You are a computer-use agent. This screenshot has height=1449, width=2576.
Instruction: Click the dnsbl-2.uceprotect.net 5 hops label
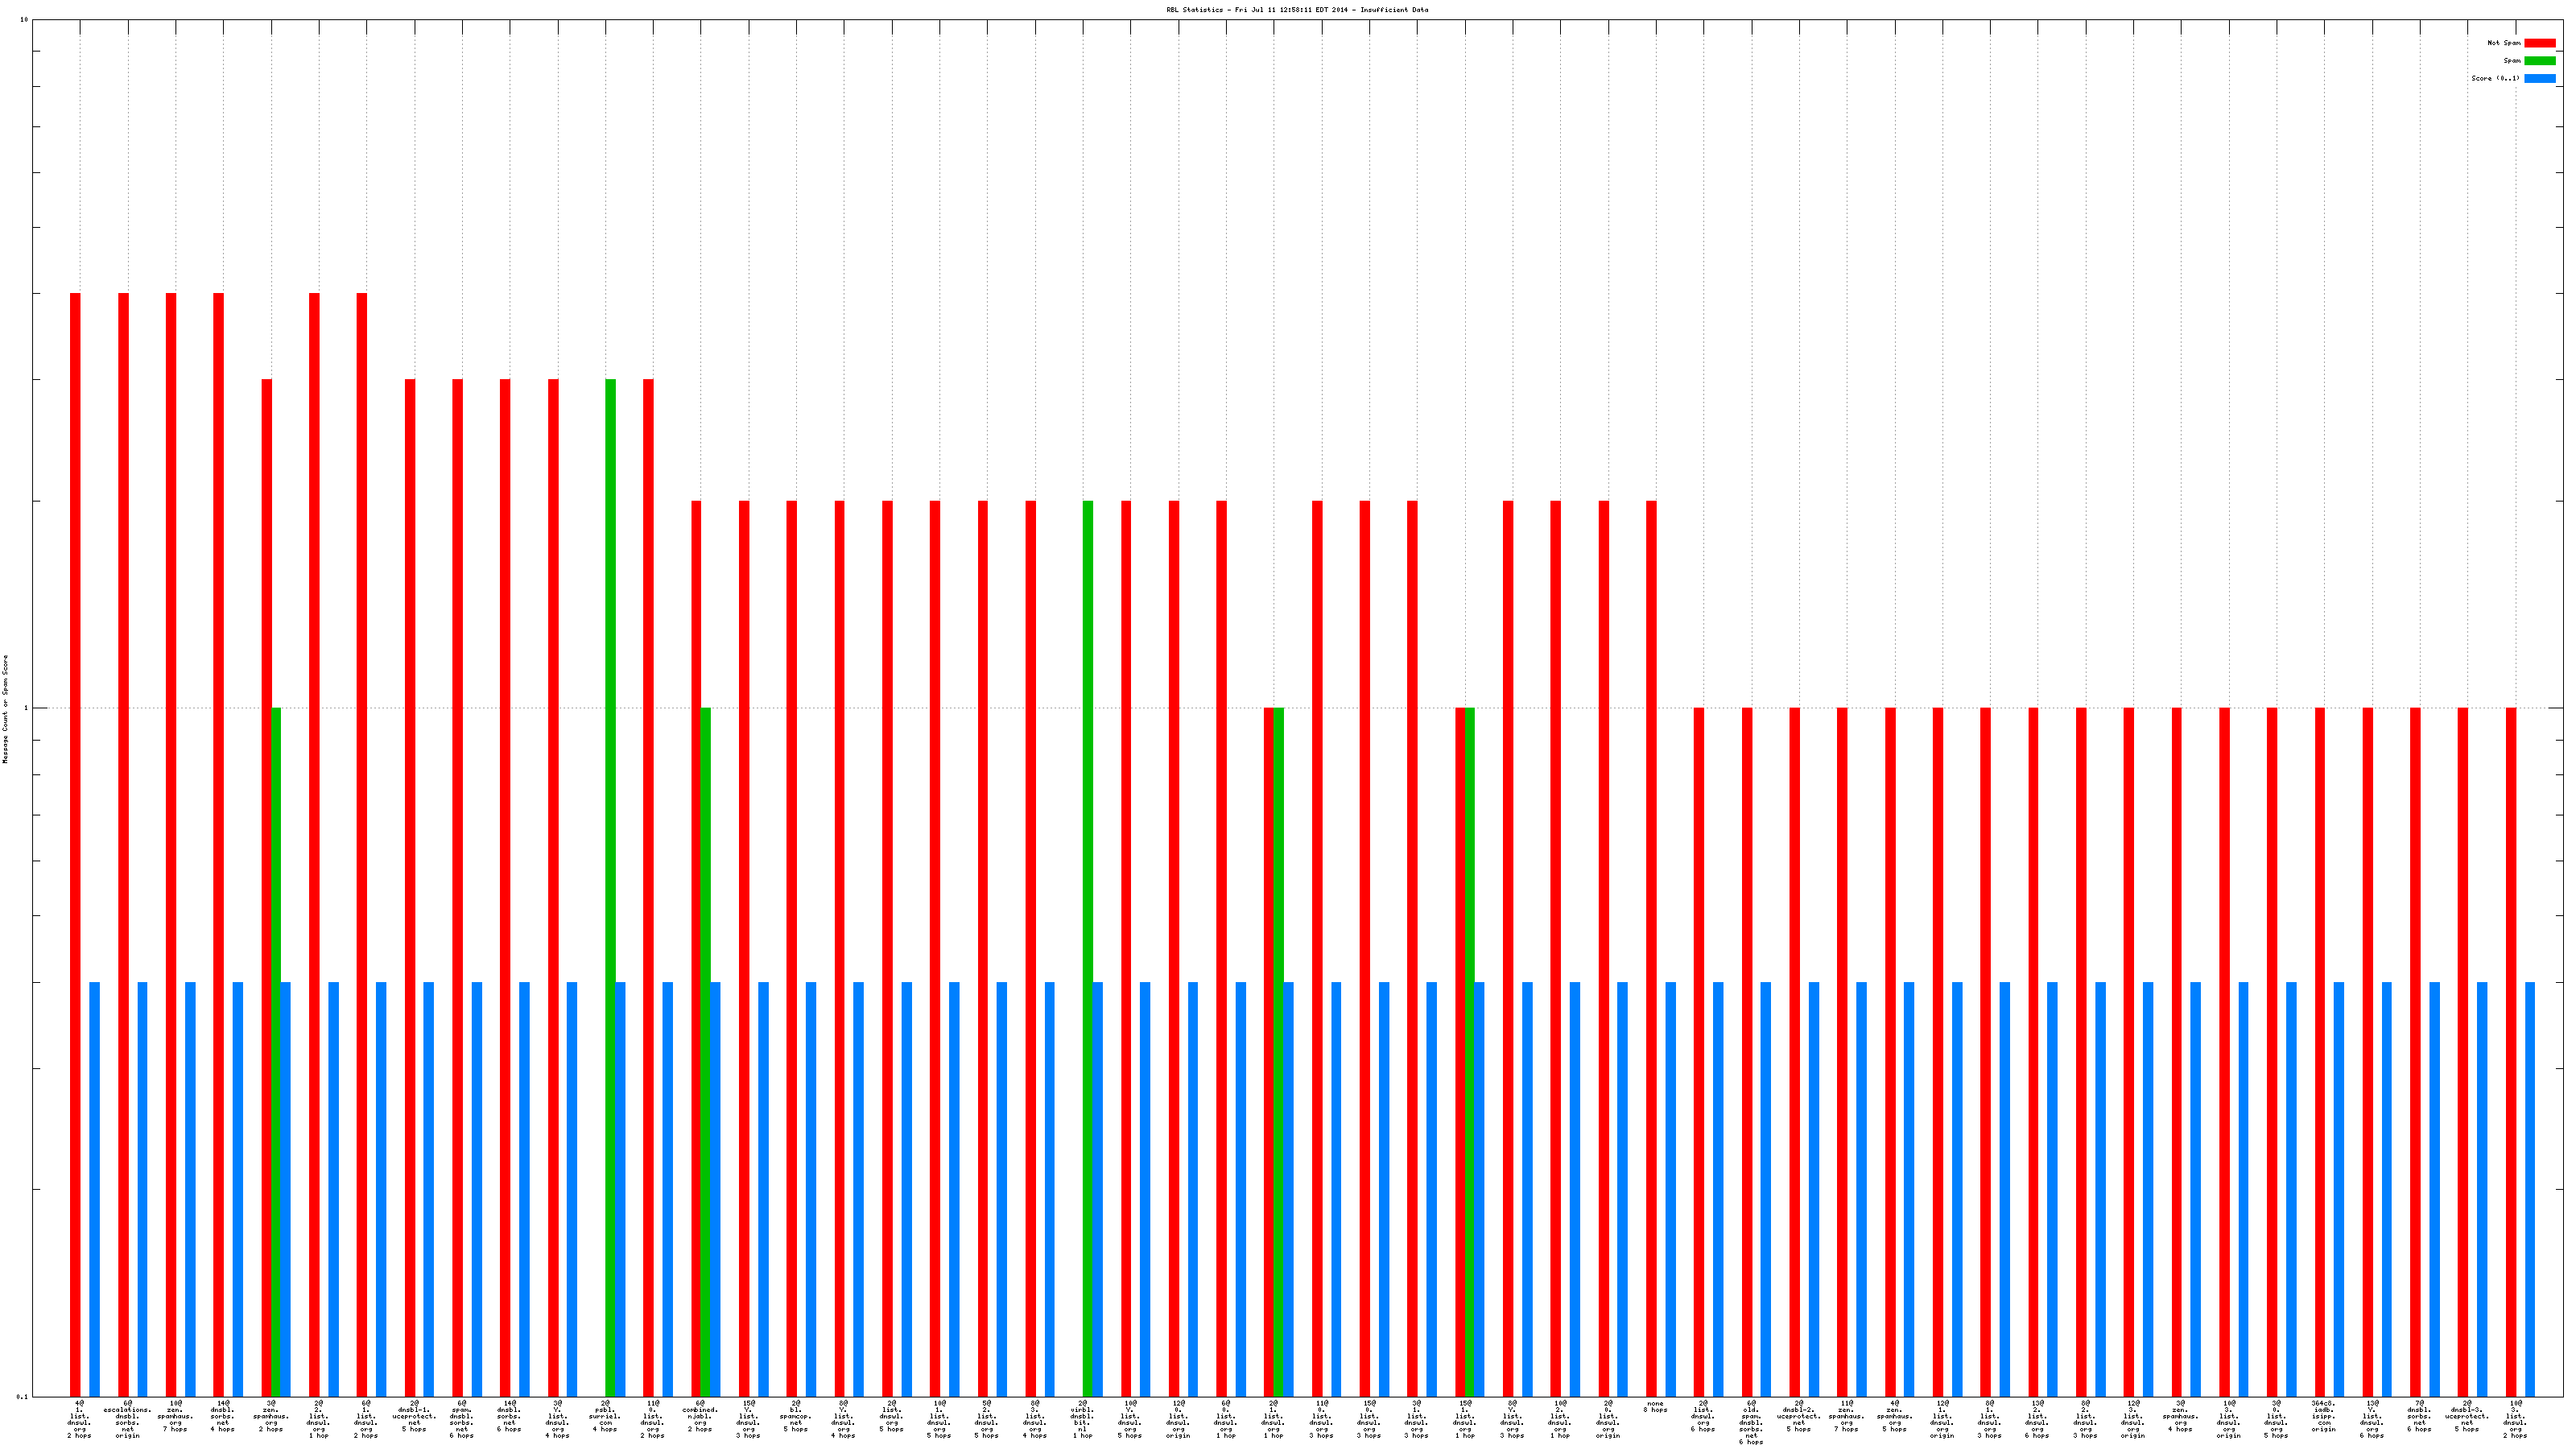1799,1417
